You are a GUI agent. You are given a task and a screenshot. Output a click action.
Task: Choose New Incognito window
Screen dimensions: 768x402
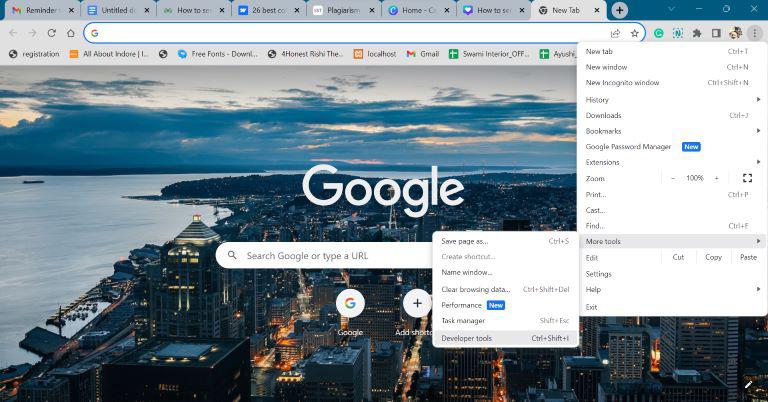672,83
